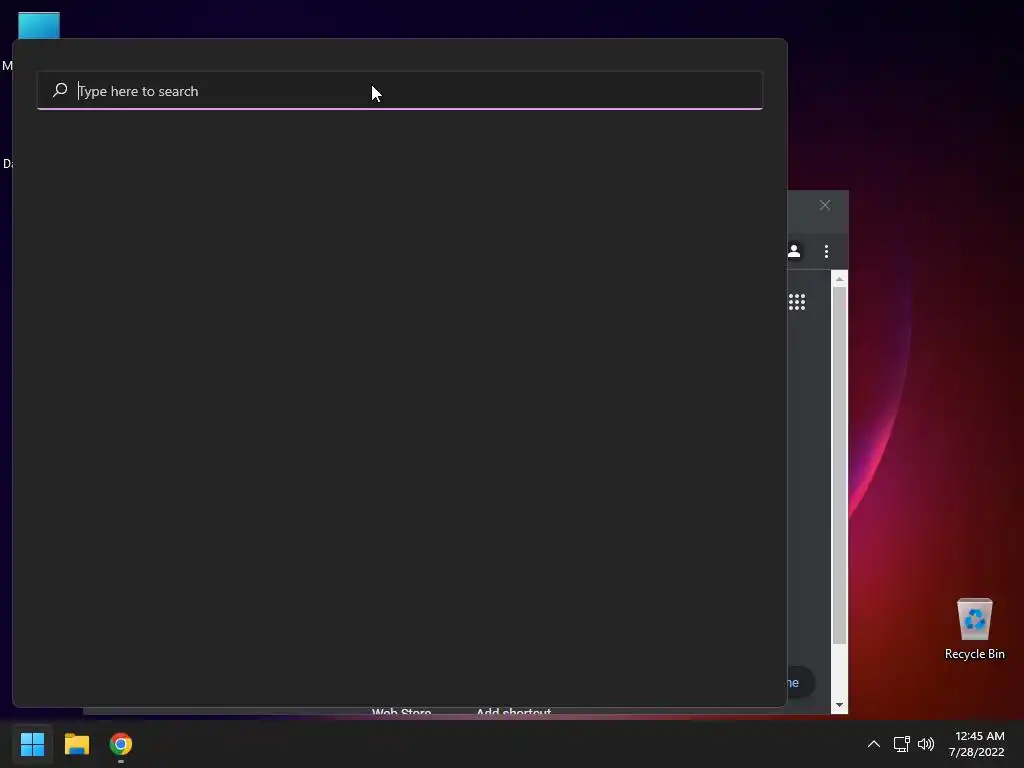1024x768 pixels.
Task: Open the Google apps grid icon
Action: tap(797, 302)
